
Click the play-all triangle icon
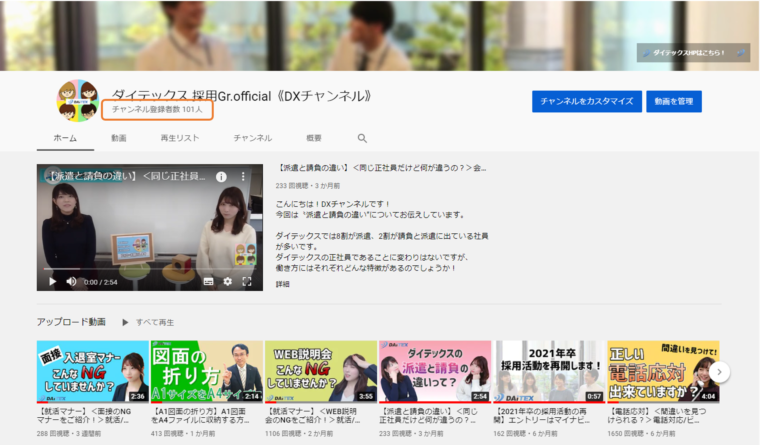(x=125, y=322)
